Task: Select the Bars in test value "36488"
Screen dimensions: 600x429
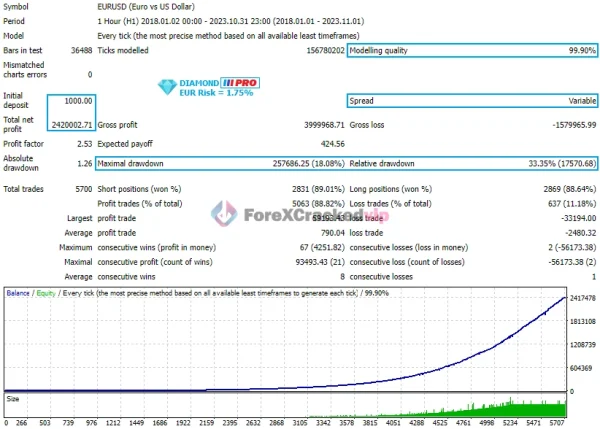Action: pos(82,51)
